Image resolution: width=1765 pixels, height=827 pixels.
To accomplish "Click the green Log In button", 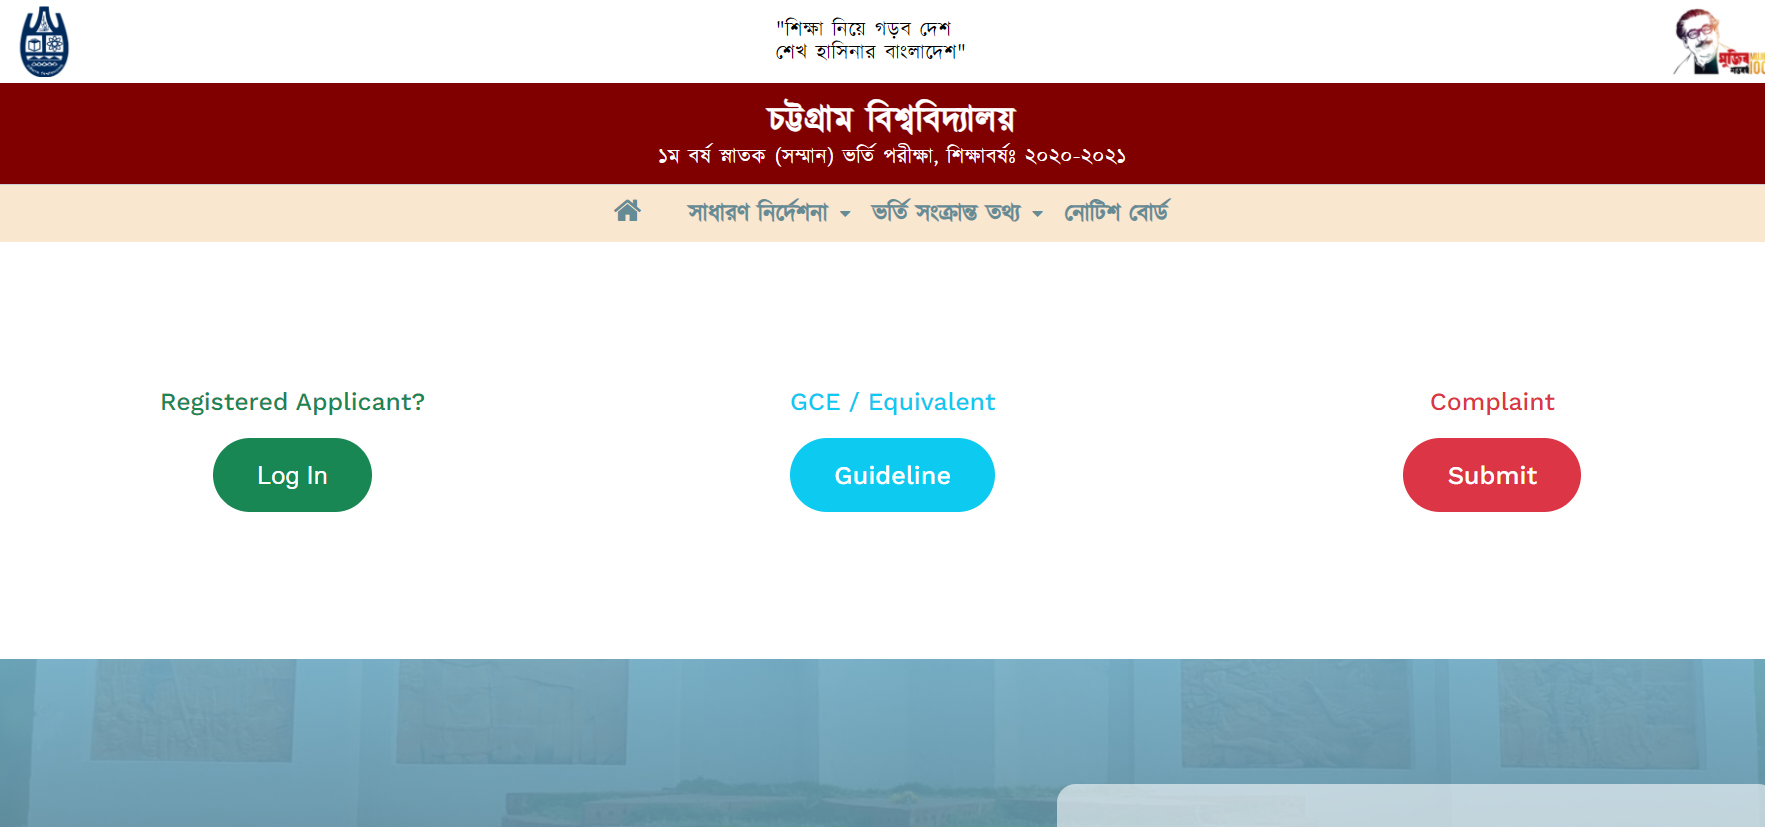I will (292, 475).
